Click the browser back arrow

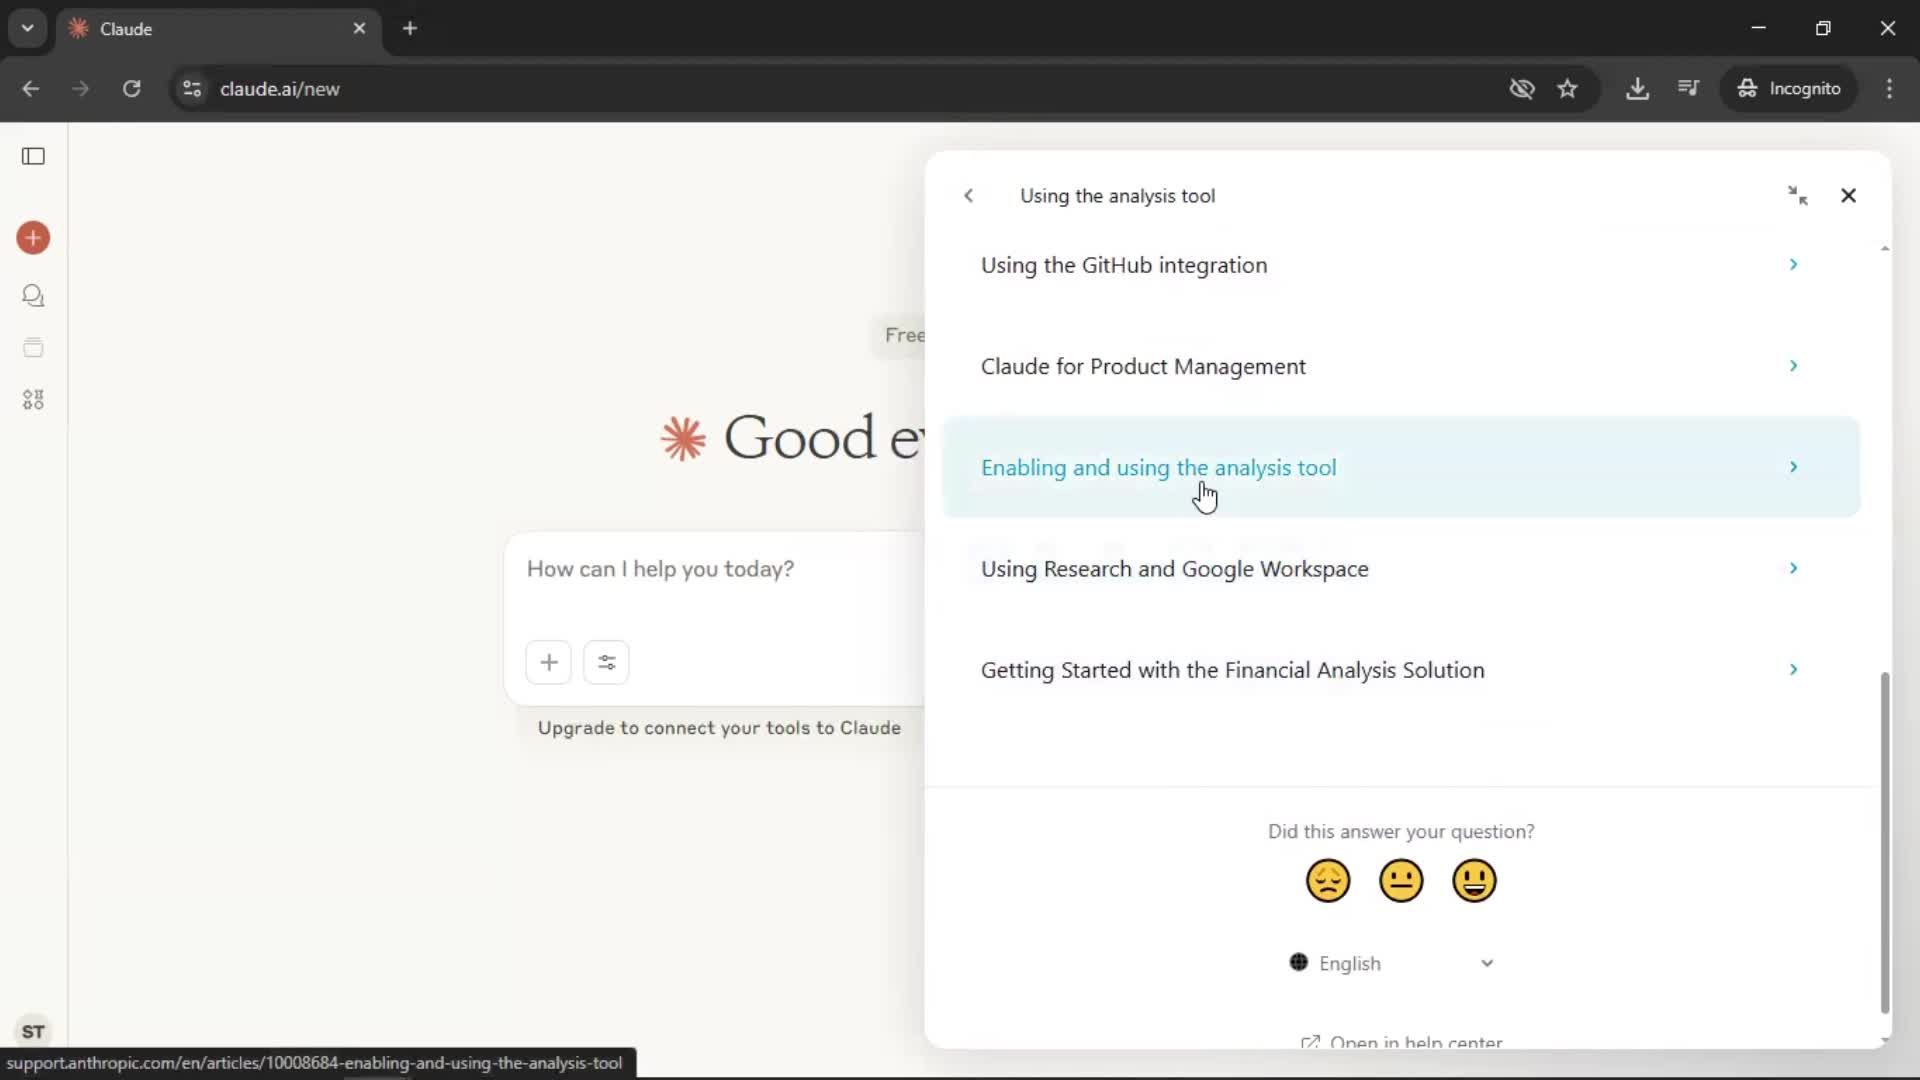[31, 89]
